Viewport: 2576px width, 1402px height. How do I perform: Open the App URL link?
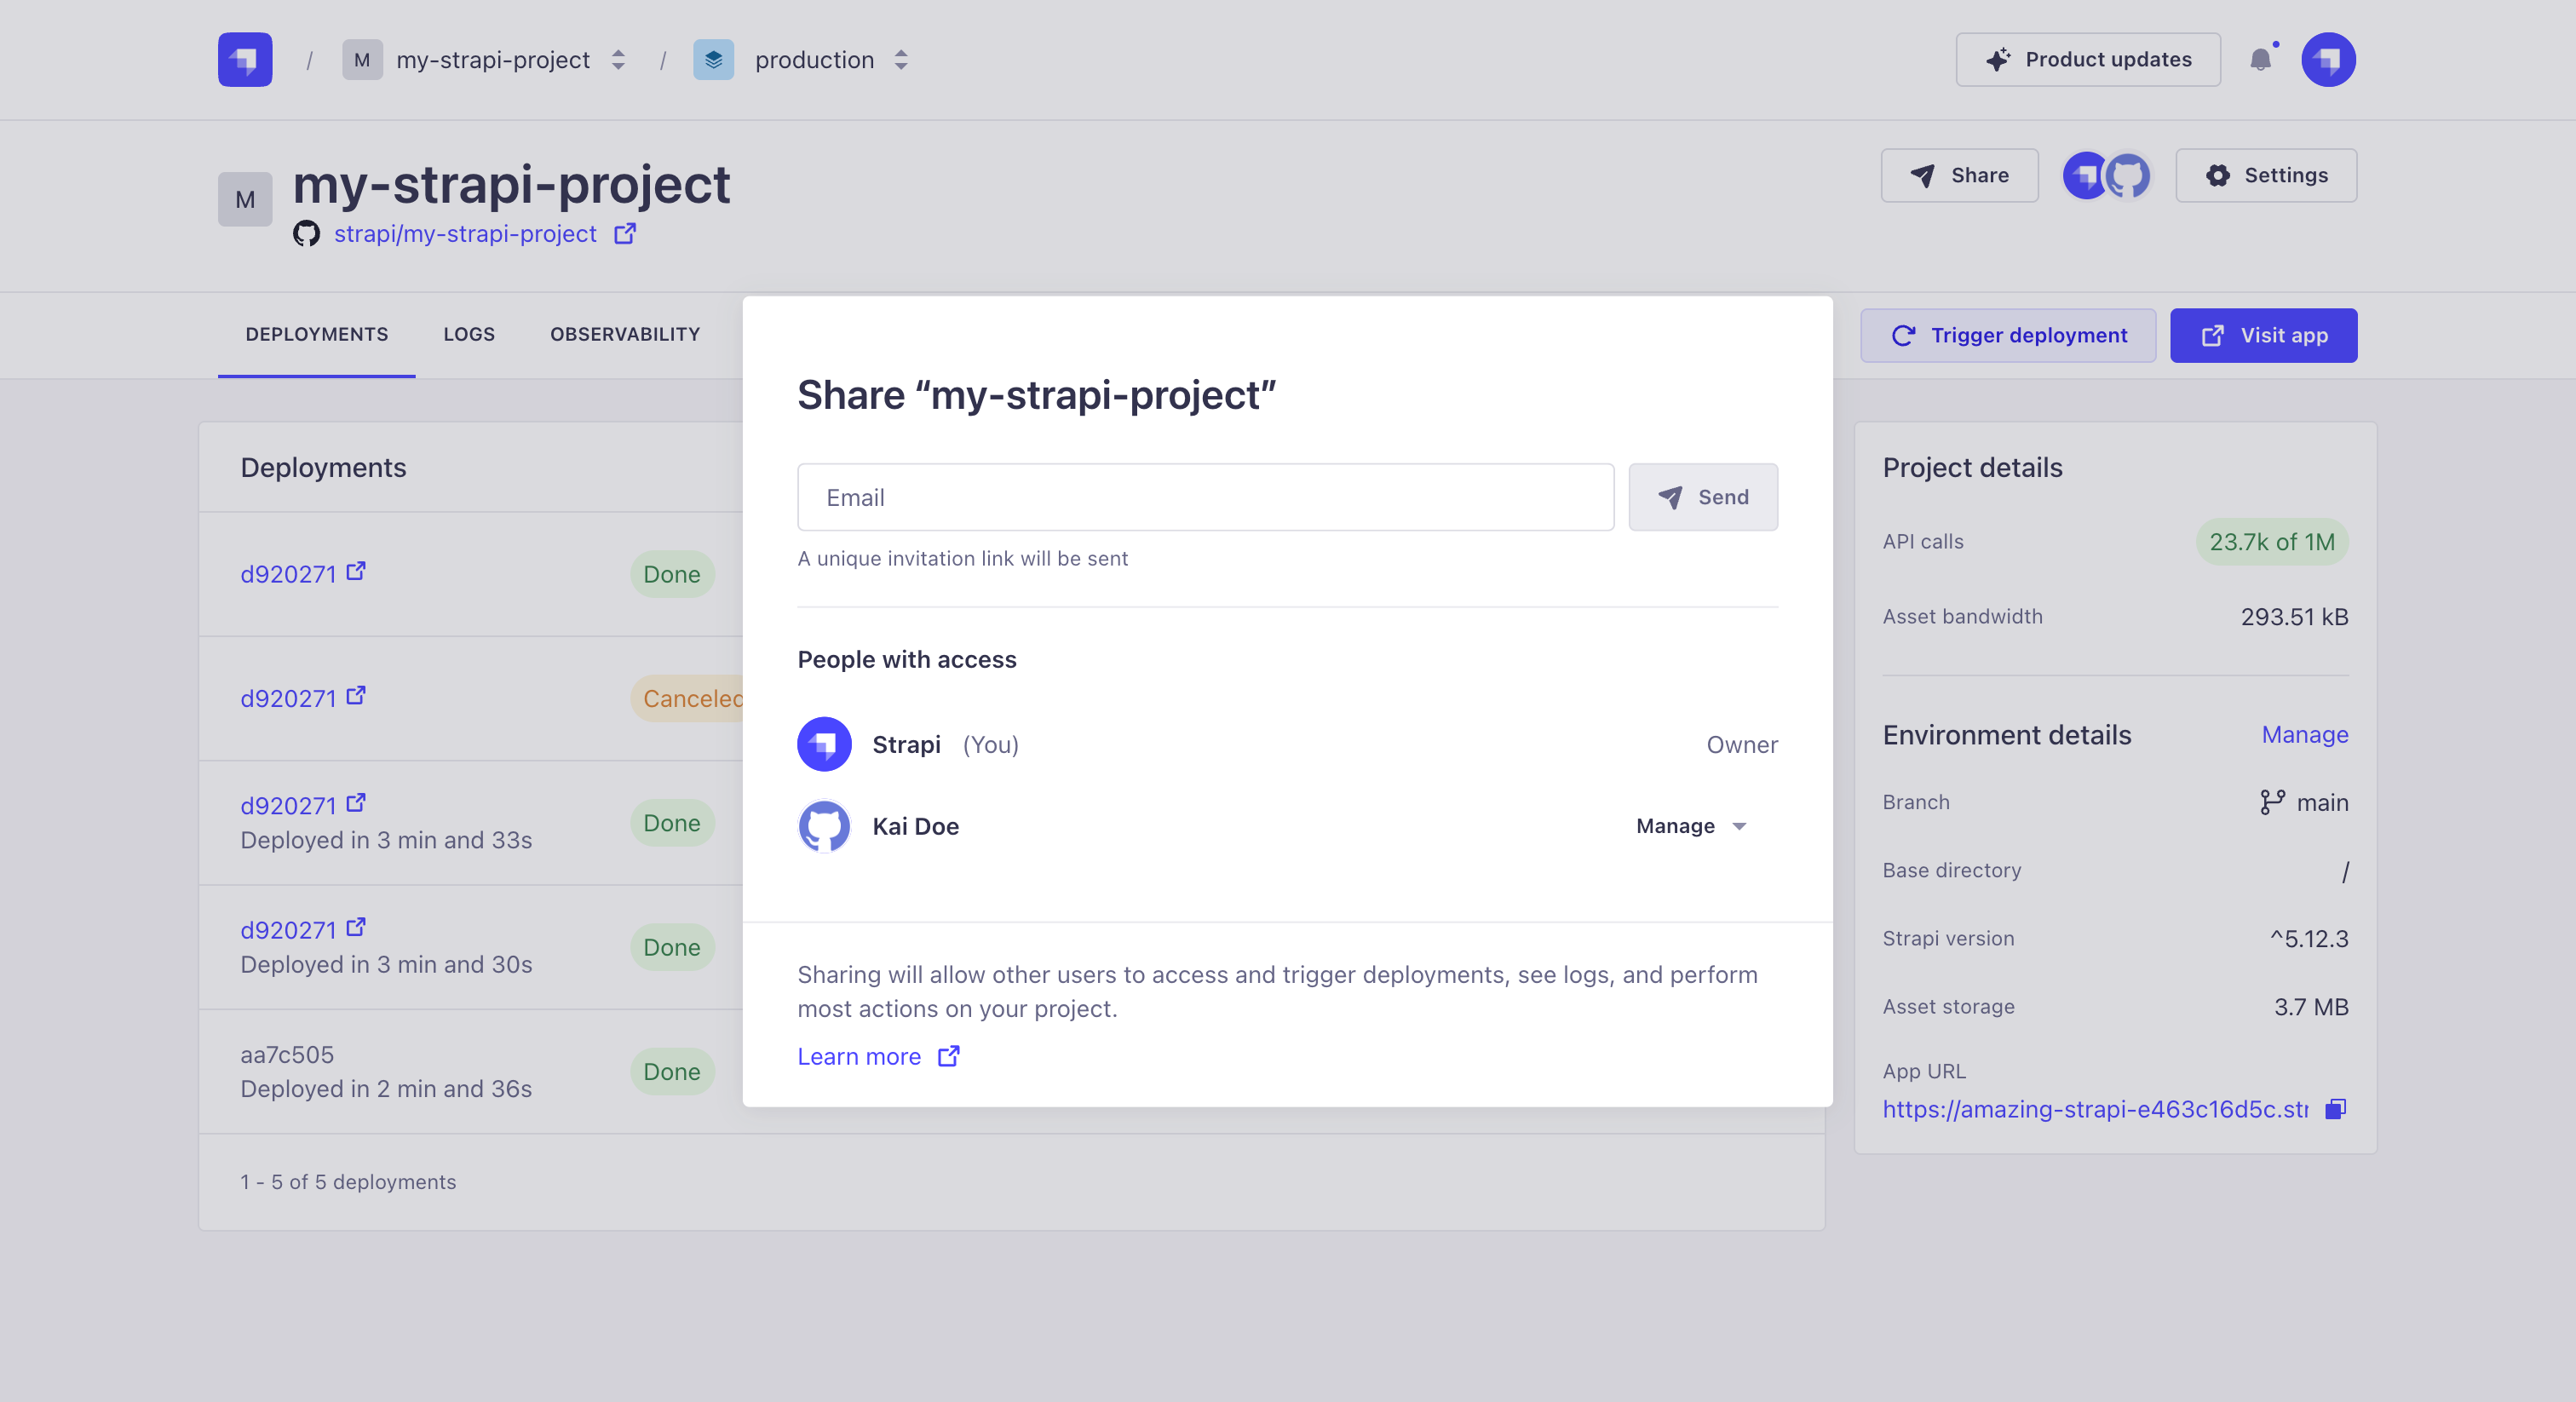pyautogui.click(x=2095, y=1110)
